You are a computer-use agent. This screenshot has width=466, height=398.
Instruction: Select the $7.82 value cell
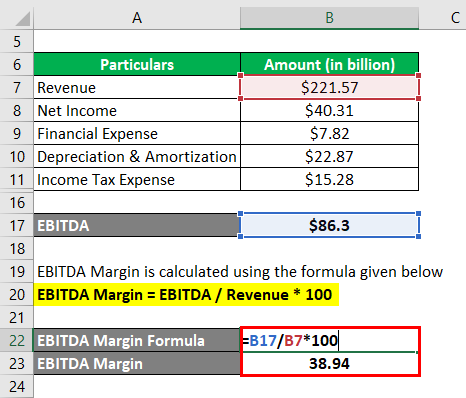point(329,133)
